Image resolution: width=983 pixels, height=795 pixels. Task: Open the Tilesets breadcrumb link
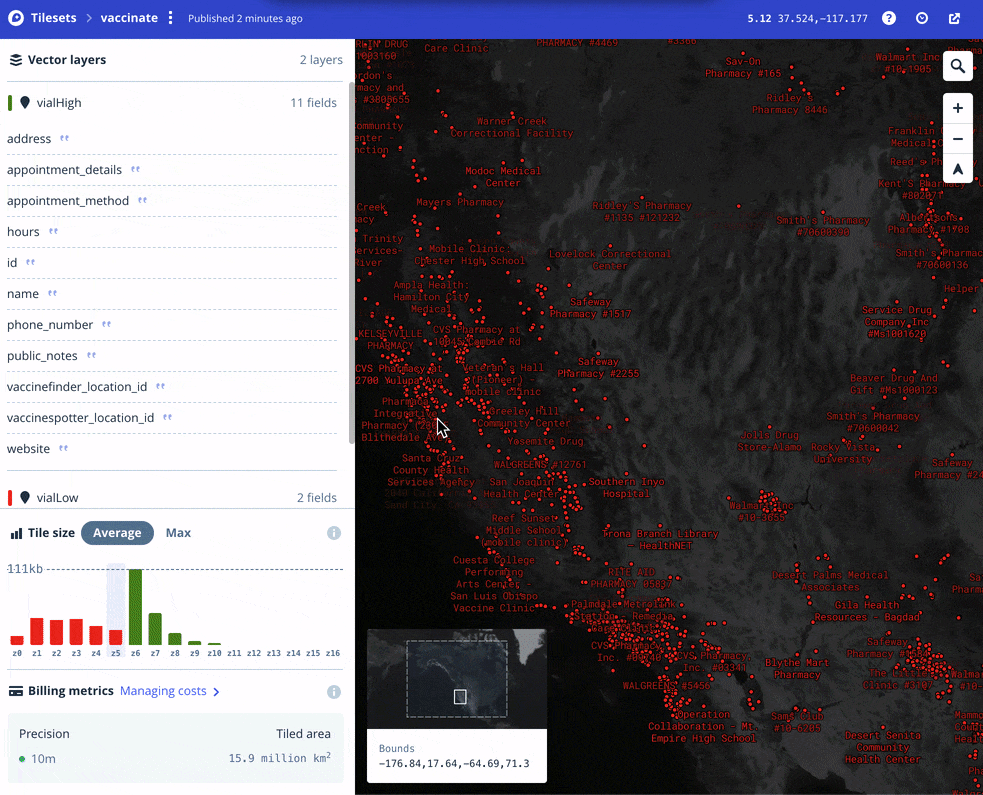(x=53, y=18)
